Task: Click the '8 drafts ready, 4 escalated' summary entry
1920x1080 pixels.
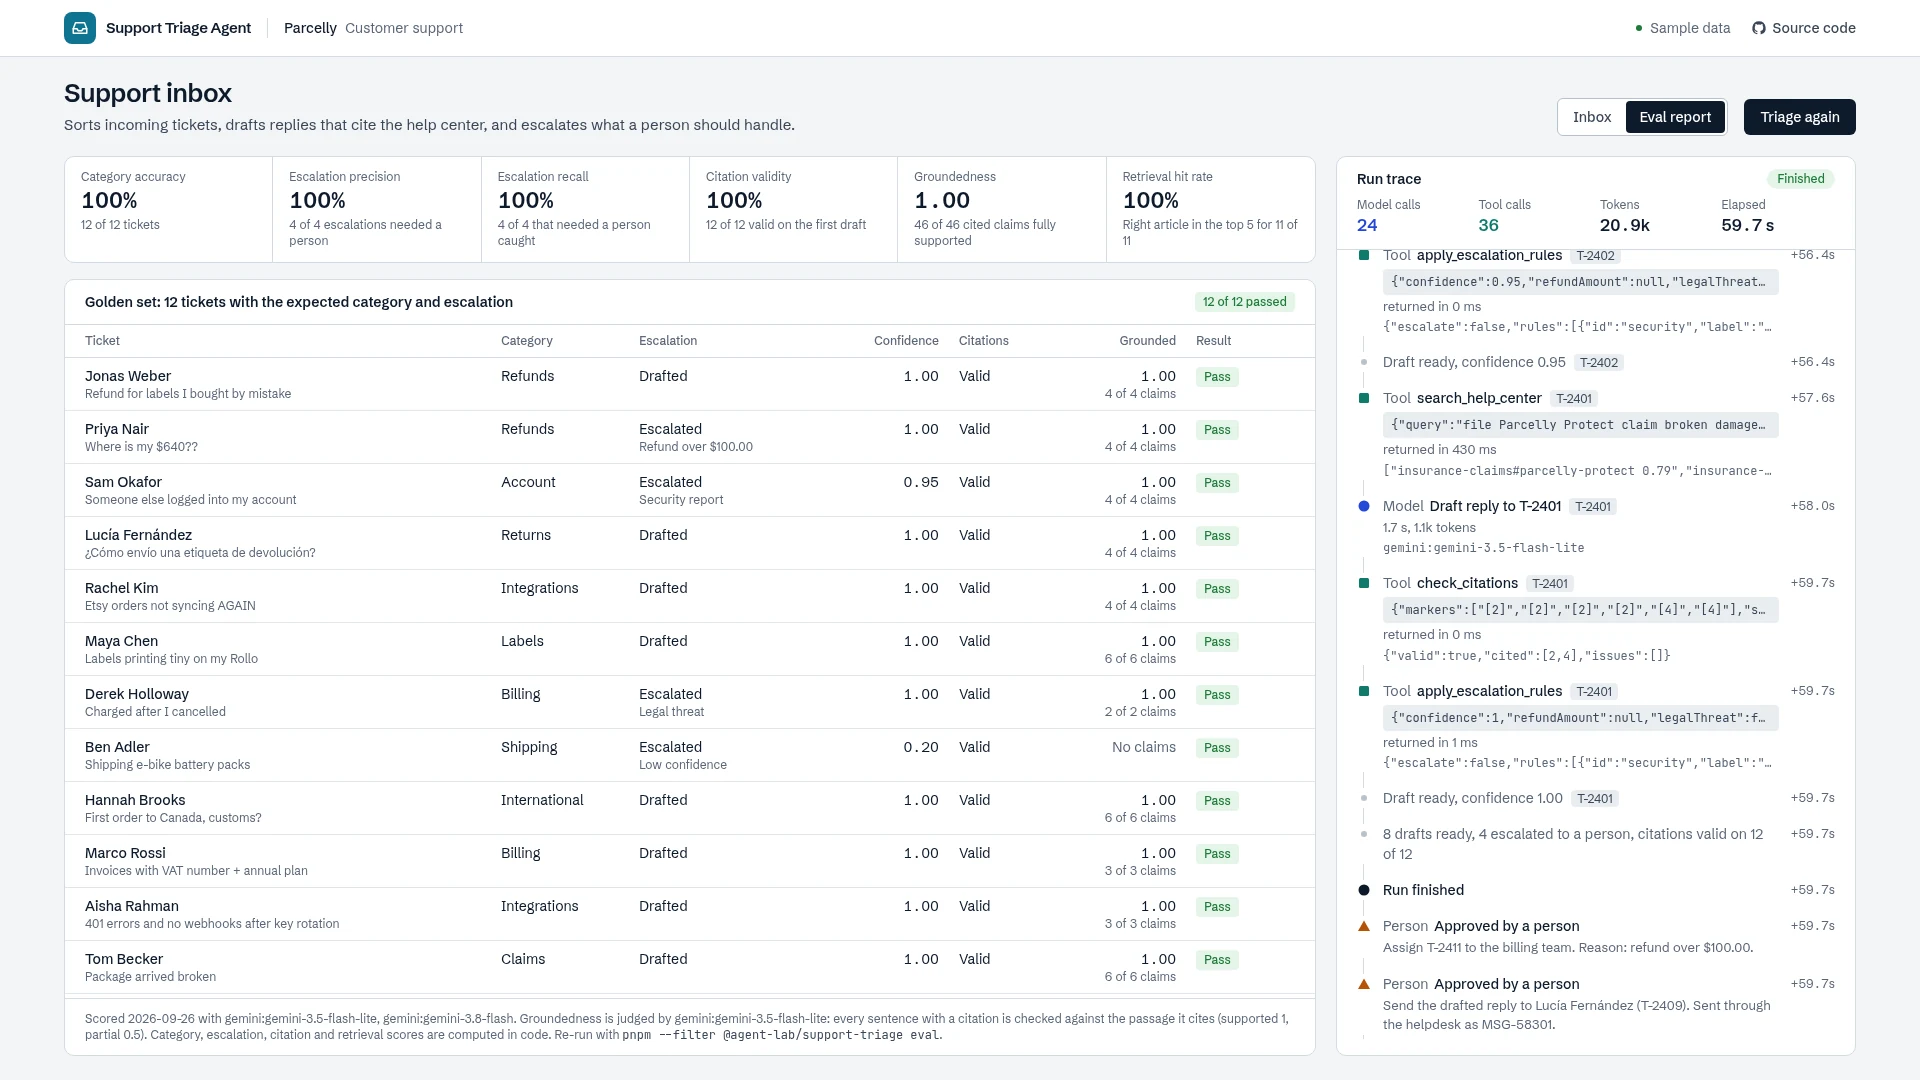Action: (1573, 844)
